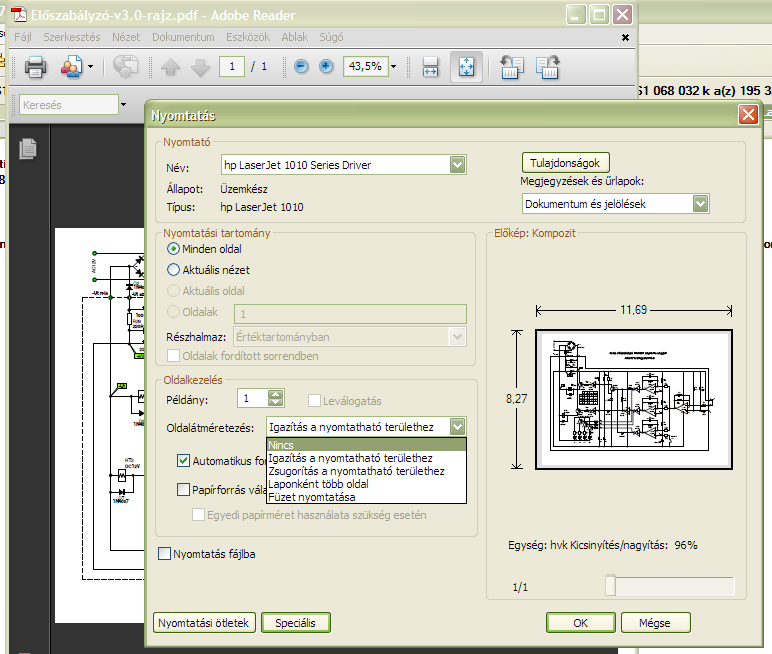Open the printer name dropdown

(x=457, y=164)
